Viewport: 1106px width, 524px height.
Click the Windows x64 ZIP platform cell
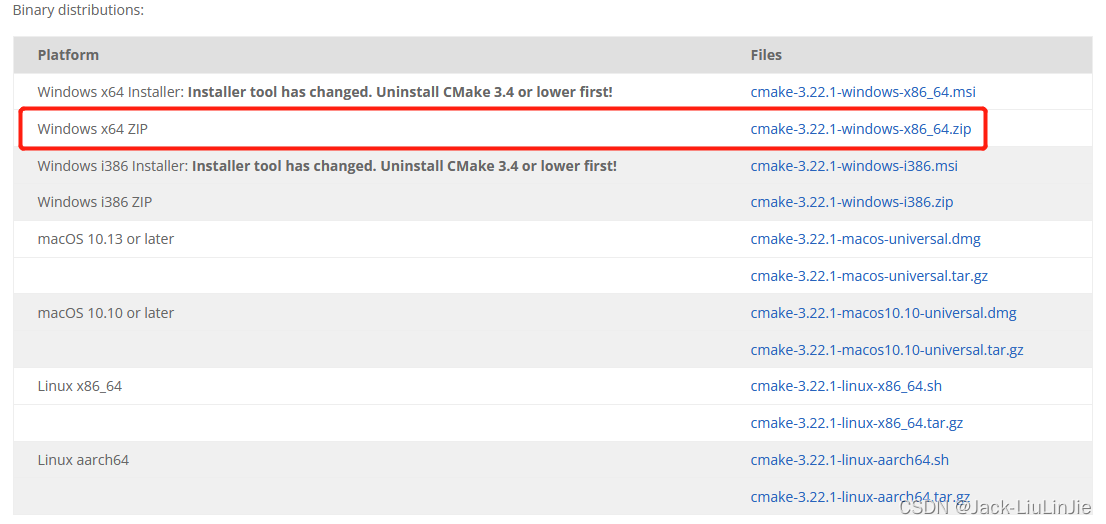tap(92, 129)
